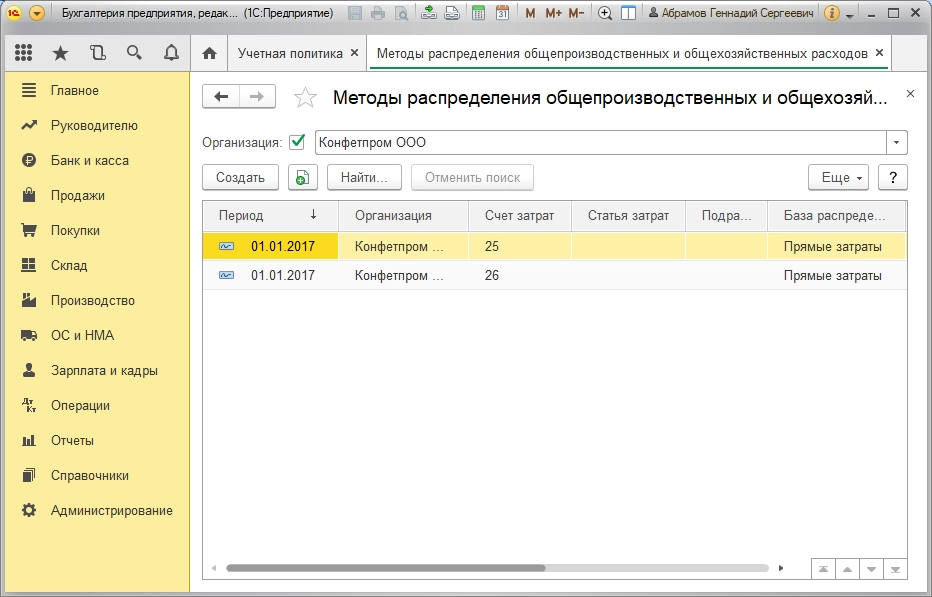
Task: Open the Покупки section
Action: (97, 231)
